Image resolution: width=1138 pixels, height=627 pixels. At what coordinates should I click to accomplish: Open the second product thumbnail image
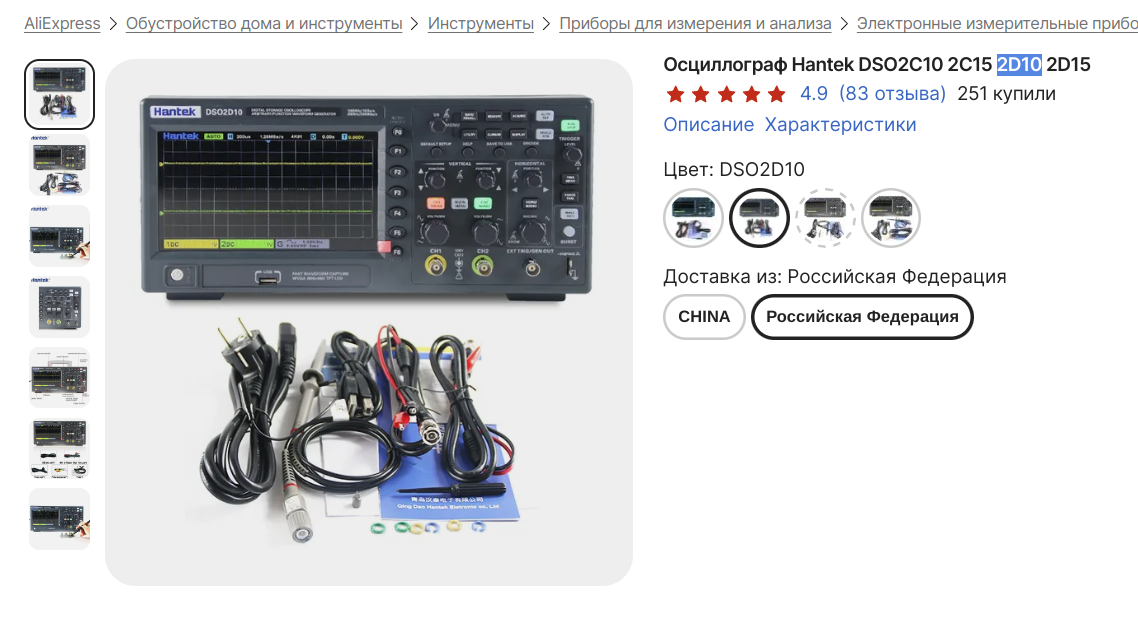(60, 165)
